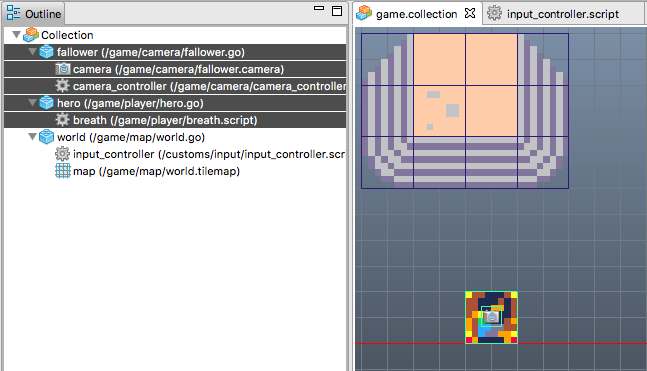The height and width of the screenshot is (371, 647).
Task: Select the camera component icon in Outline
Action: click(63, 69)
